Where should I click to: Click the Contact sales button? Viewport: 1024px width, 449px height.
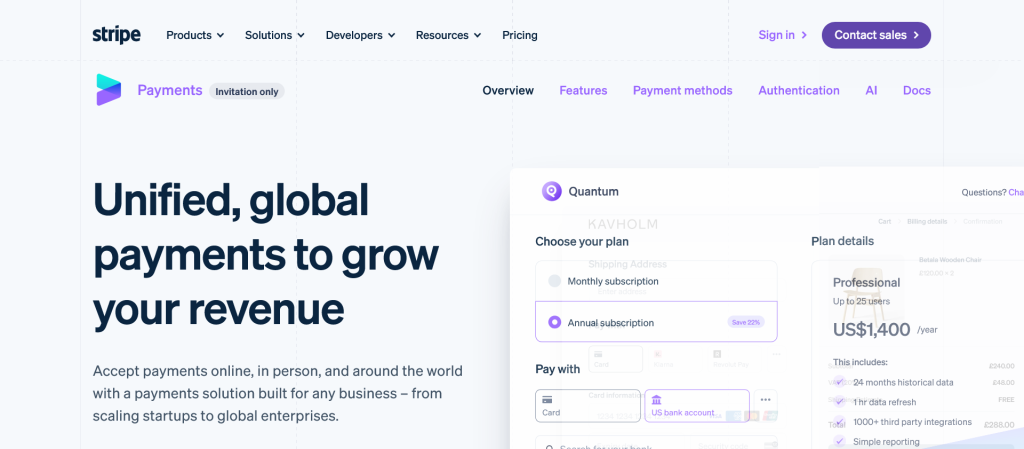point(876,35)
